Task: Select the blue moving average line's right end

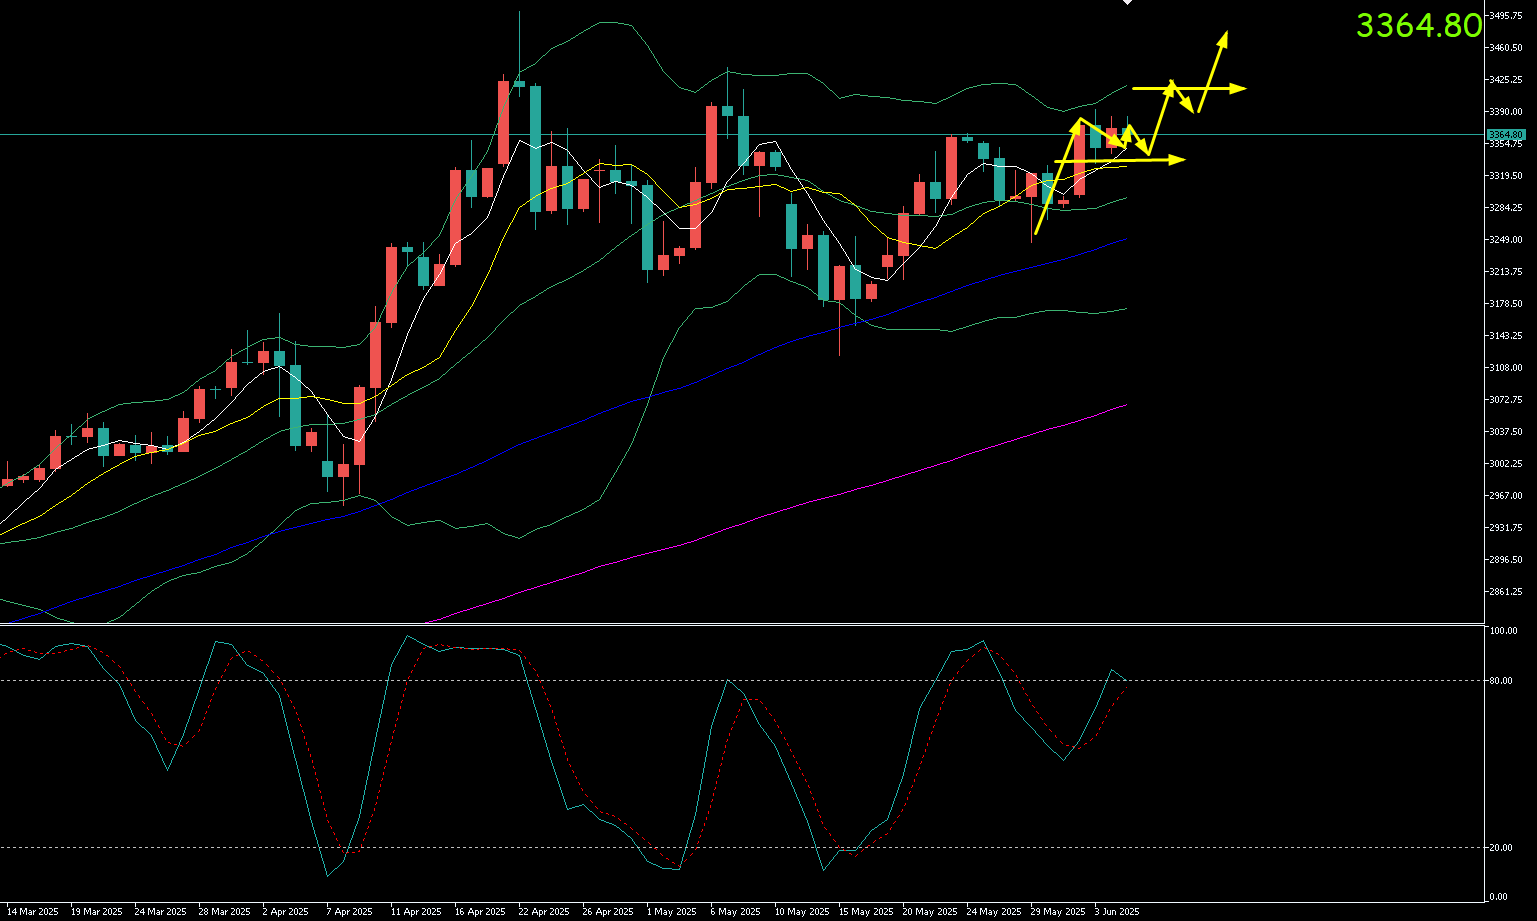Action: 1126,239
